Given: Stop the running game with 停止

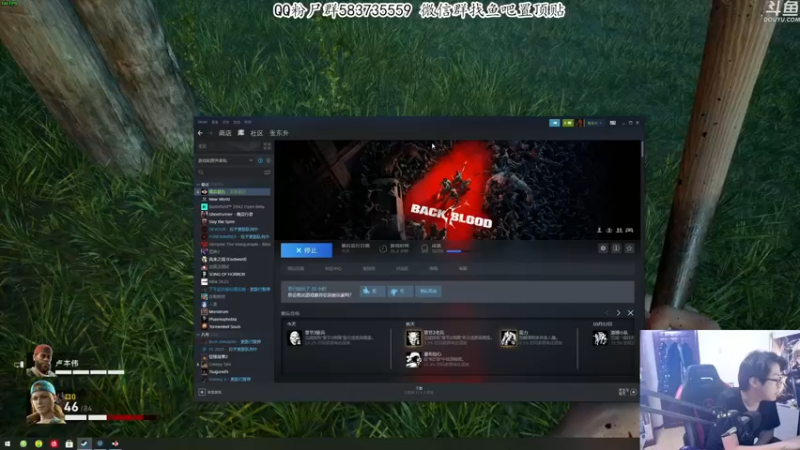Looking at the screenshot, I should pyautogui.click(x=306, y=250).
